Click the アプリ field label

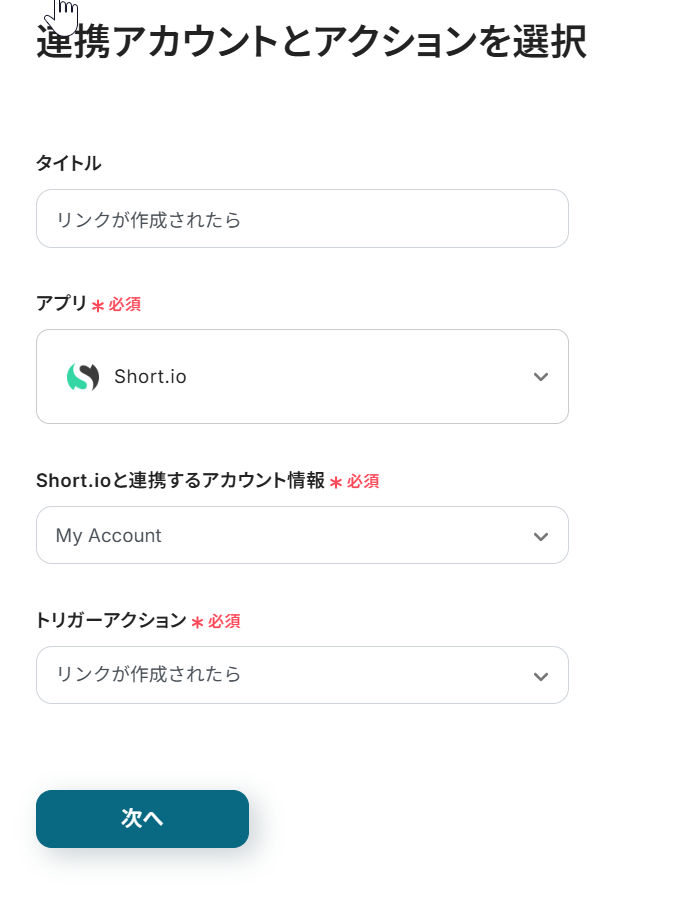62,304
